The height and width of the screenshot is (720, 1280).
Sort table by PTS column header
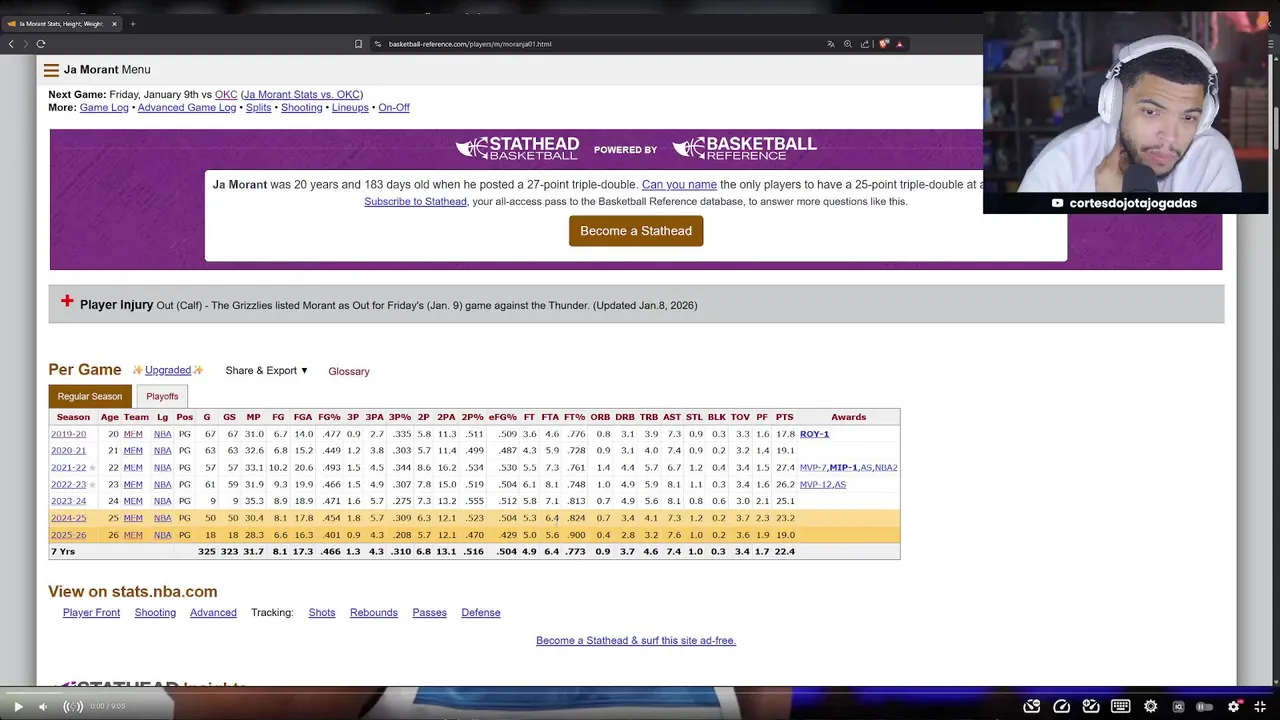pyautogui.click(x=785, y=417)
